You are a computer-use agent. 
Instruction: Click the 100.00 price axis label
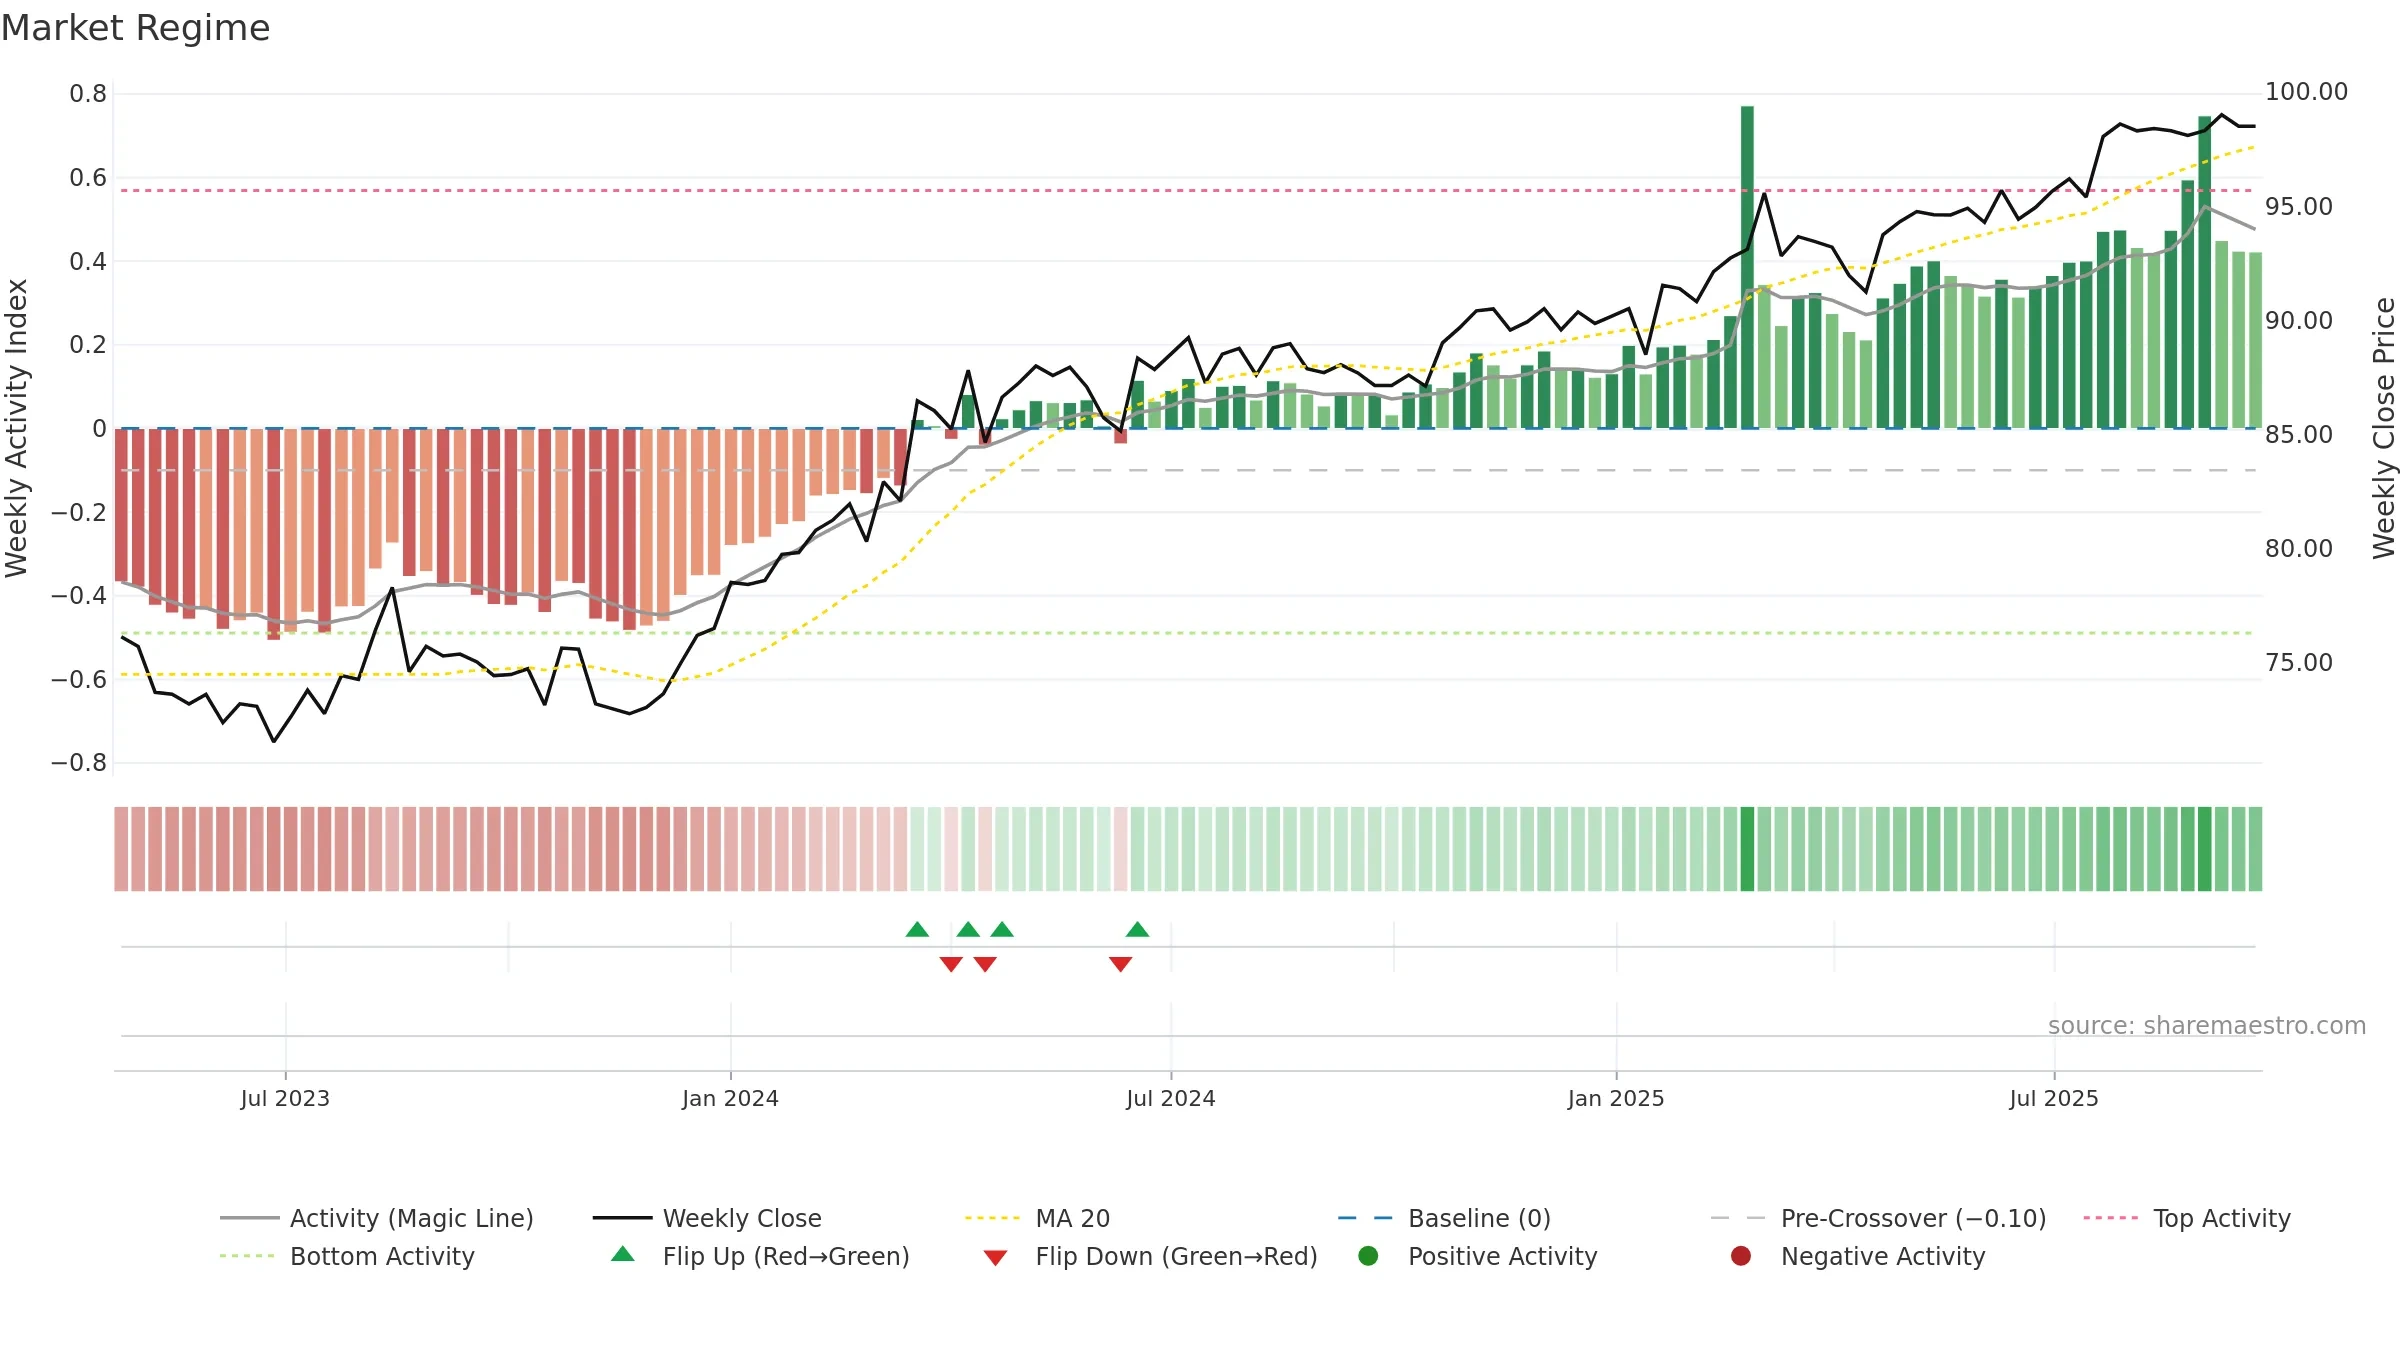[2306, 92]
